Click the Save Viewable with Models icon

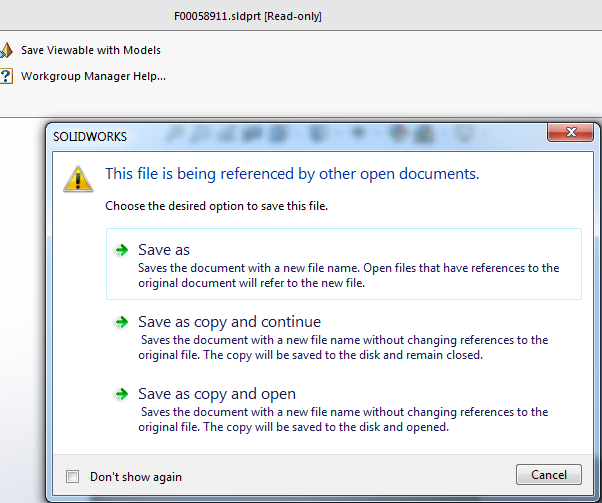(7, 50)
